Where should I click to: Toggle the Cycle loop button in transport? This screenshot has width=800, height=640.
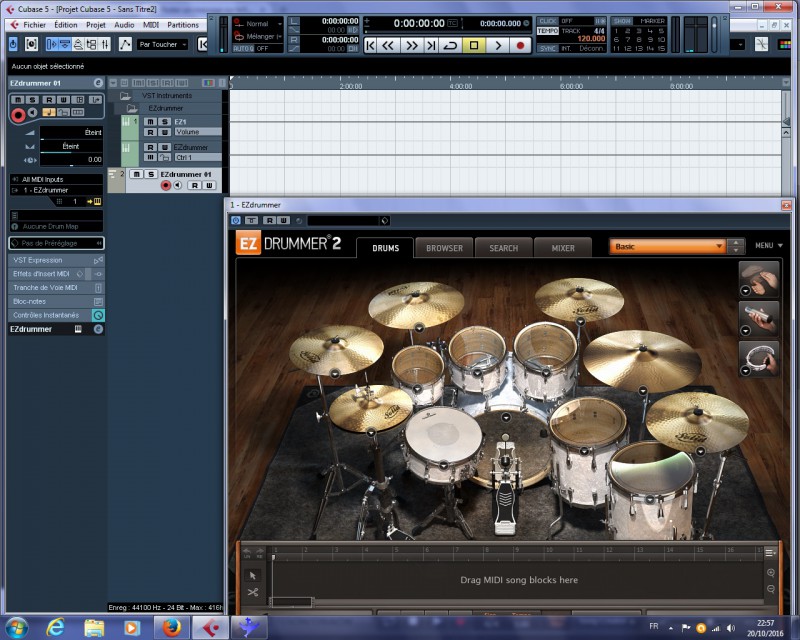tap(451, 45)
